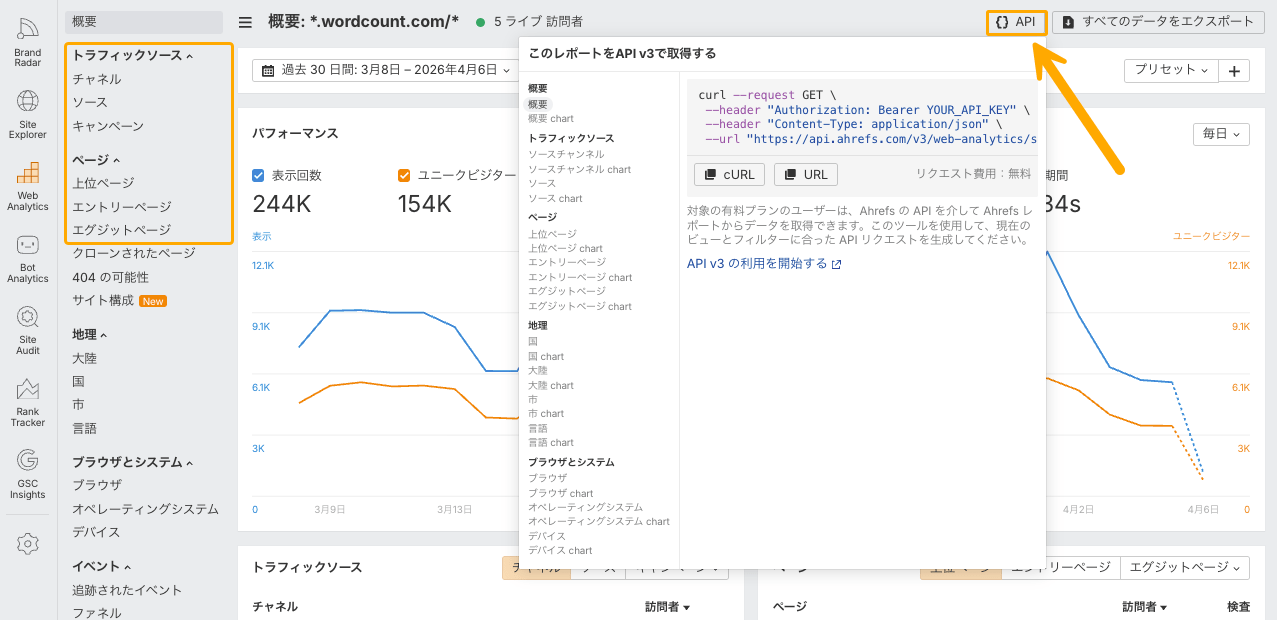Open Bot Analytics tool

pos(28,259)
